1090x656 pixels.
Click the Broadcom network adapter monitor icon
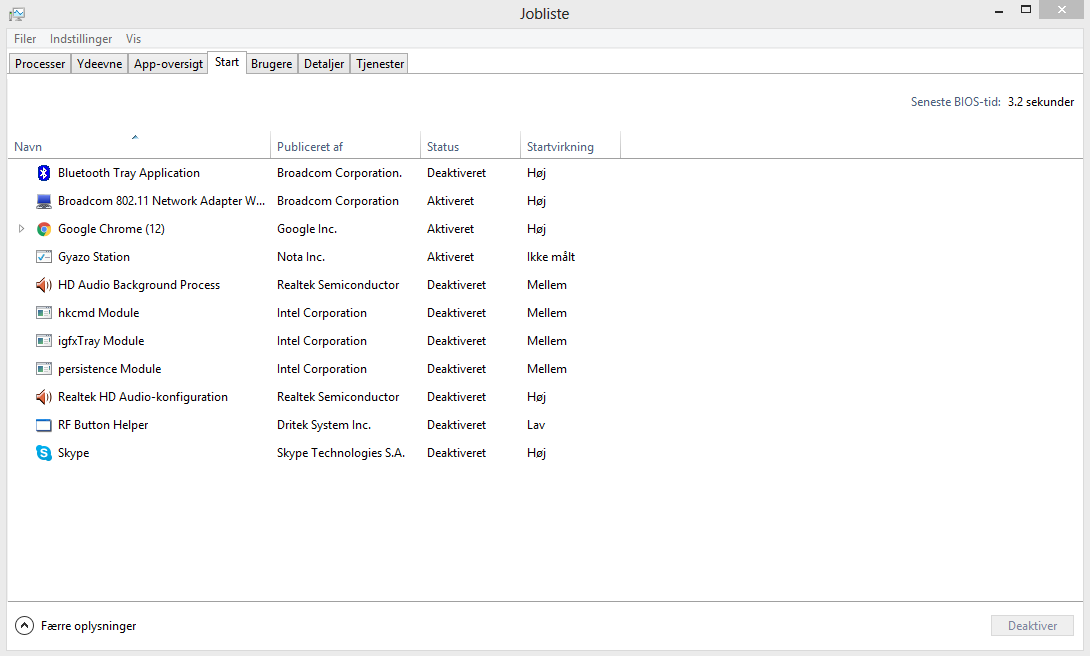point(44,201)
